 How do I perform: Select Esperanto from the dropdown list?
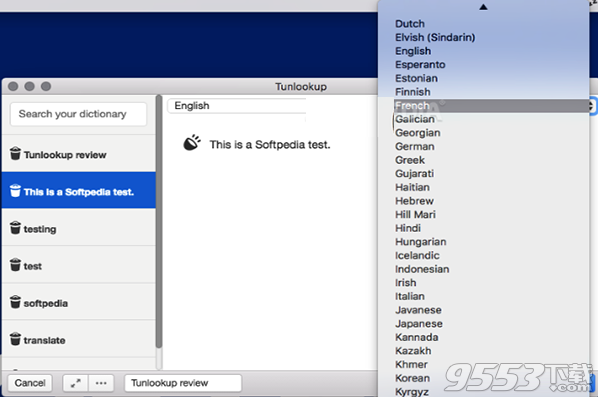[x=420, y=64]
